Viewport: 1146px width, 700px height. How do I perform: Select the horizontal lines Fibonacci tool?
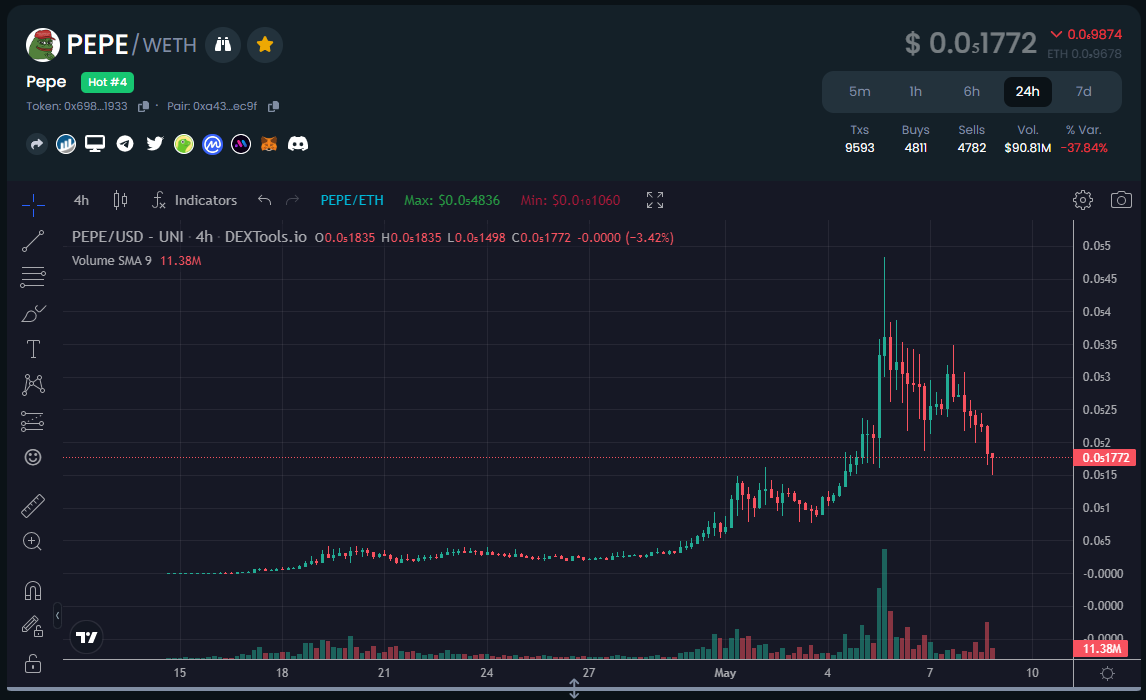tap(33, 277)
